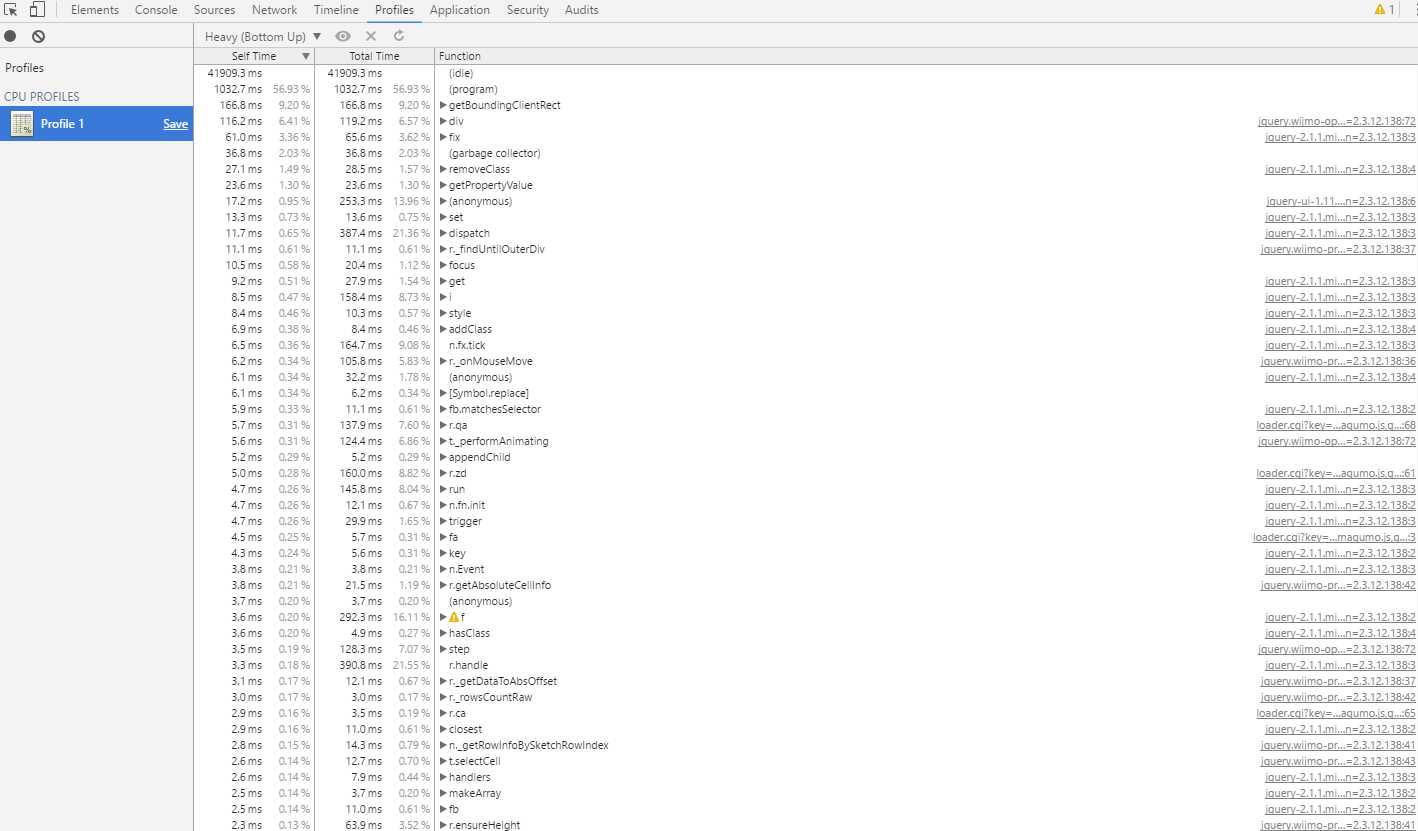Screen dimensions: 1418x831
Task: Expand the r._findUntilOuterDiv row
Action: coord(443,249)
